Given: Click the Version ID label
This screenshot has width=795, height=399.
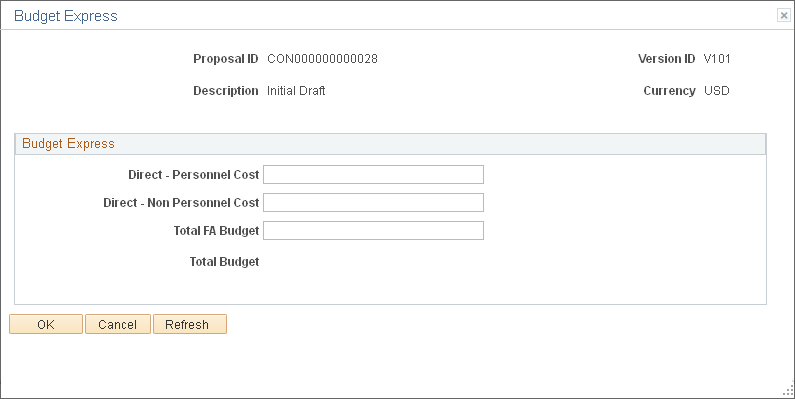Looking at the screenshot, I should [x=666, y=59].
